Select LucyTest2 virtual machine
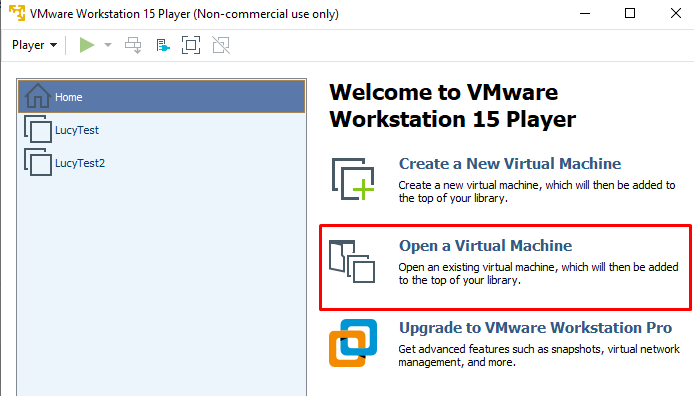 coord(162,163)
